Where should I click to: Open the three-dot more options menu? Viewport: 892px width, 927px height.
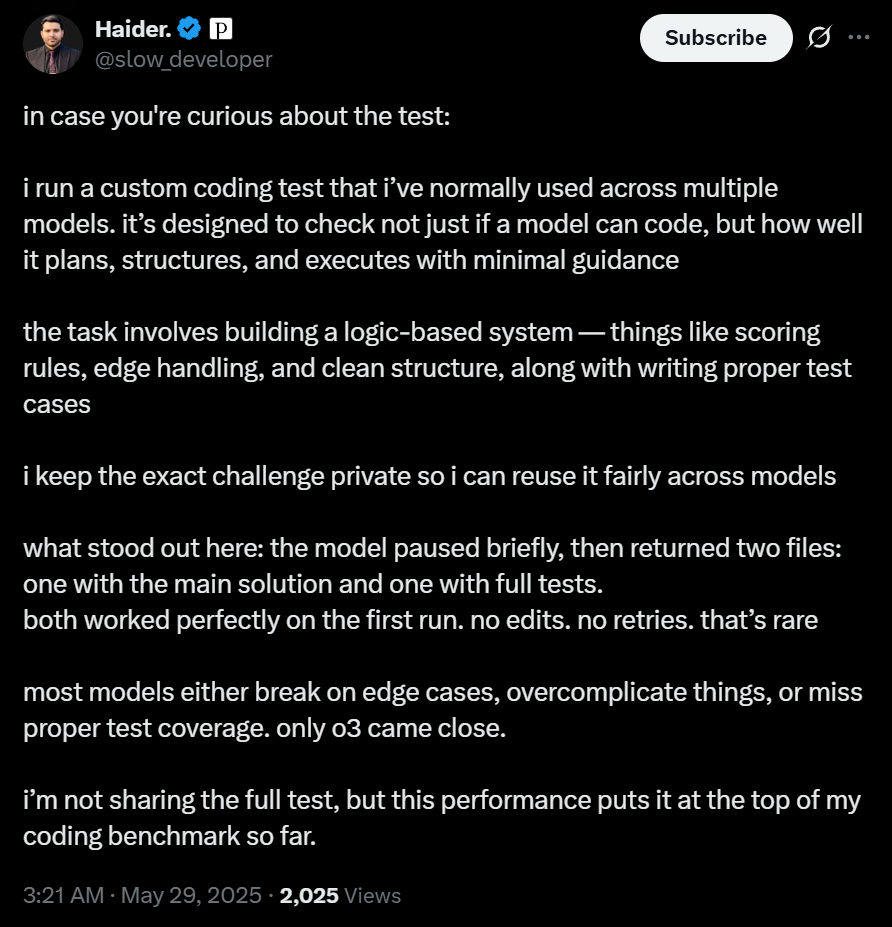point(858,37)
